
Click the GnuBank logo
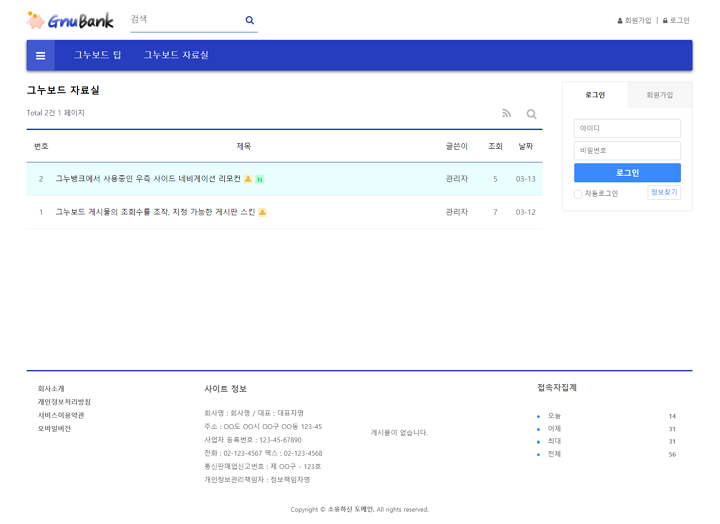click(70, 20)
